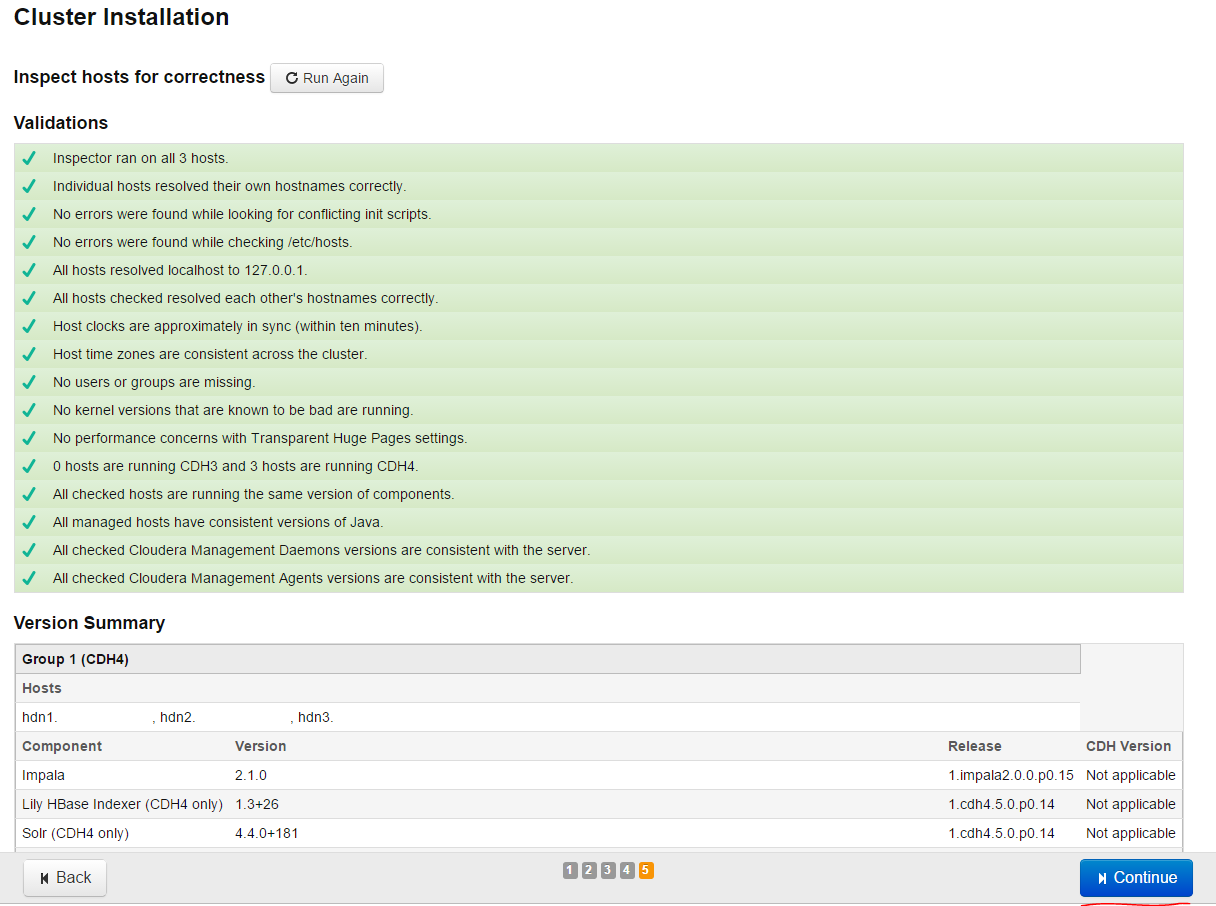1216x906 pixels.
Task: Click version 1.3+26
Action: coord(256,804)
